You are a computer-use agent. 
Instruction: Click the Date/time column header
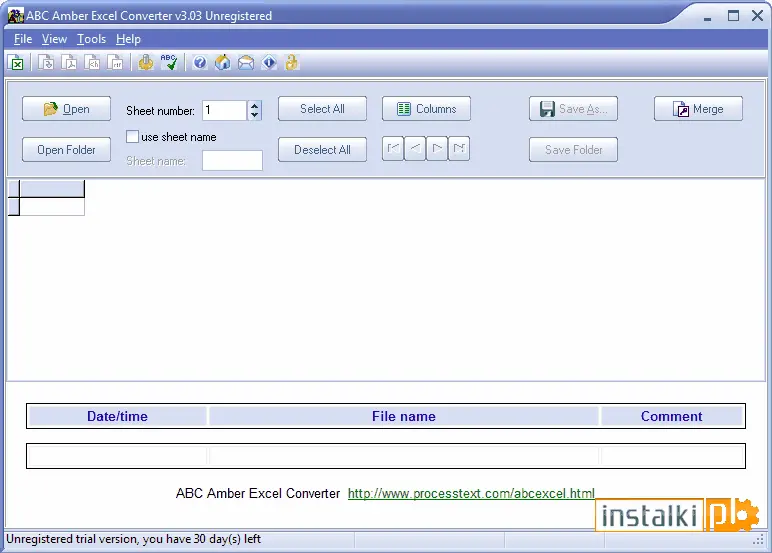tap(117, 416)
